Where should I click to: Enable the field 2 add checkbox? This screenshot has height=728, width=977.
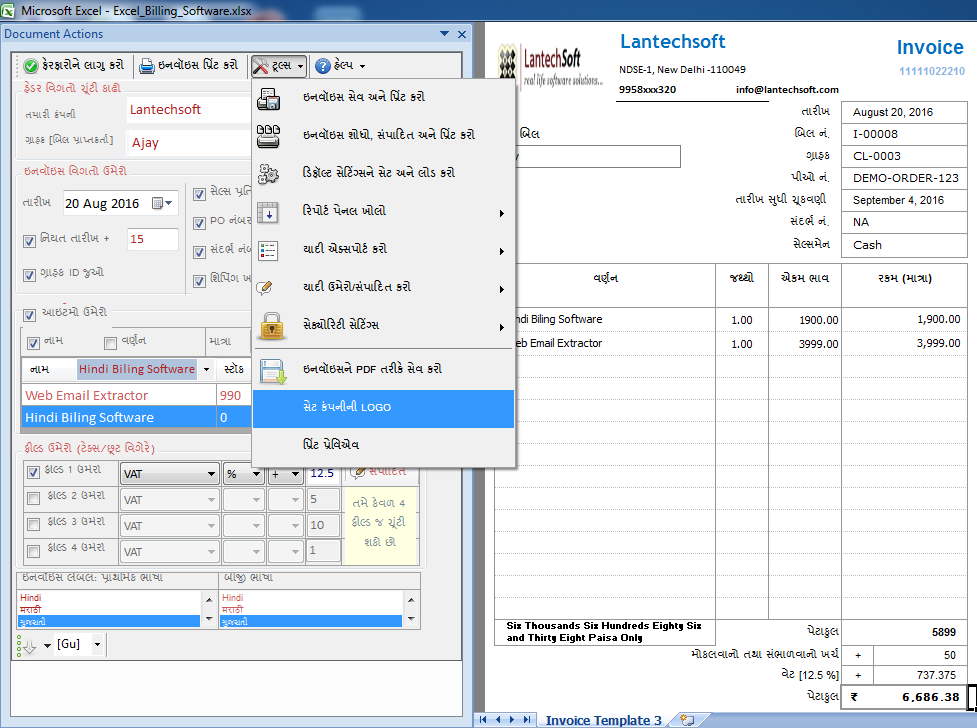[x=34, y=498]
